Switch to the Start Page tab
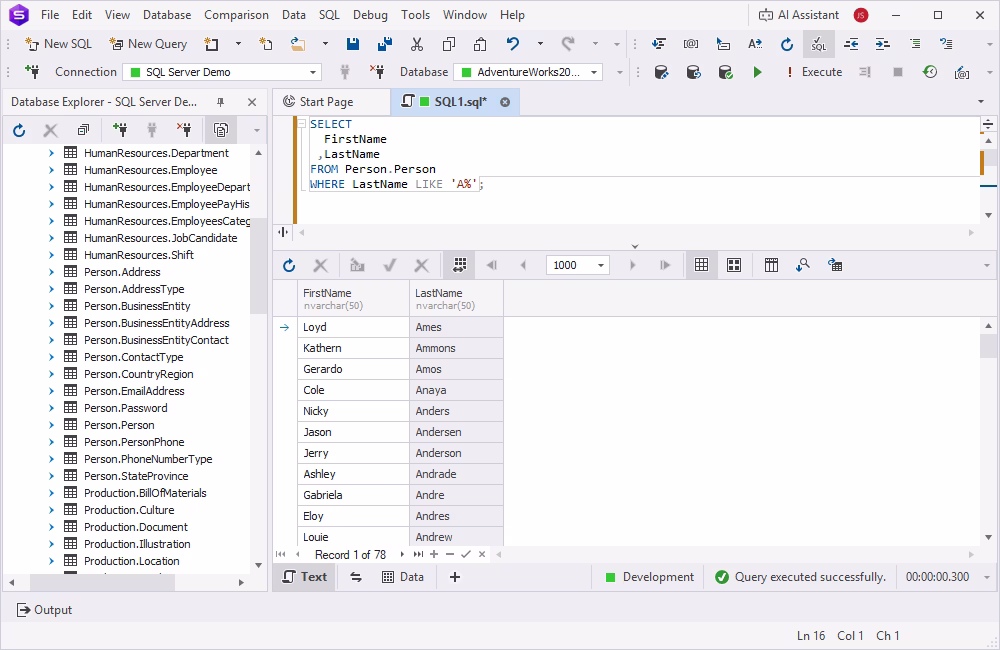Viewport: 1000px width, 650px height. (x=330, y=101)
